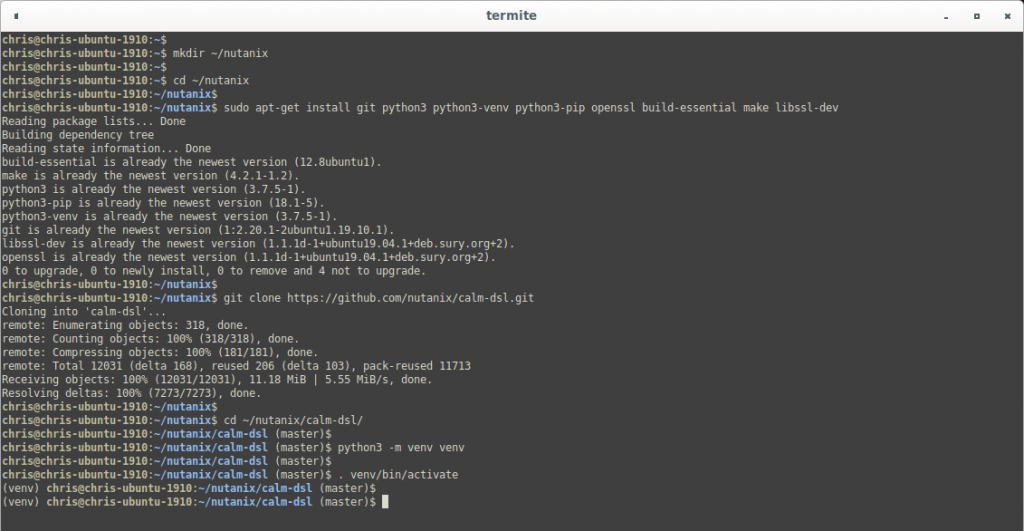Click the libssl-dev newest version line
This screenshot has width=1024, height=531.
pyautogui.click(x=258, y=244)
